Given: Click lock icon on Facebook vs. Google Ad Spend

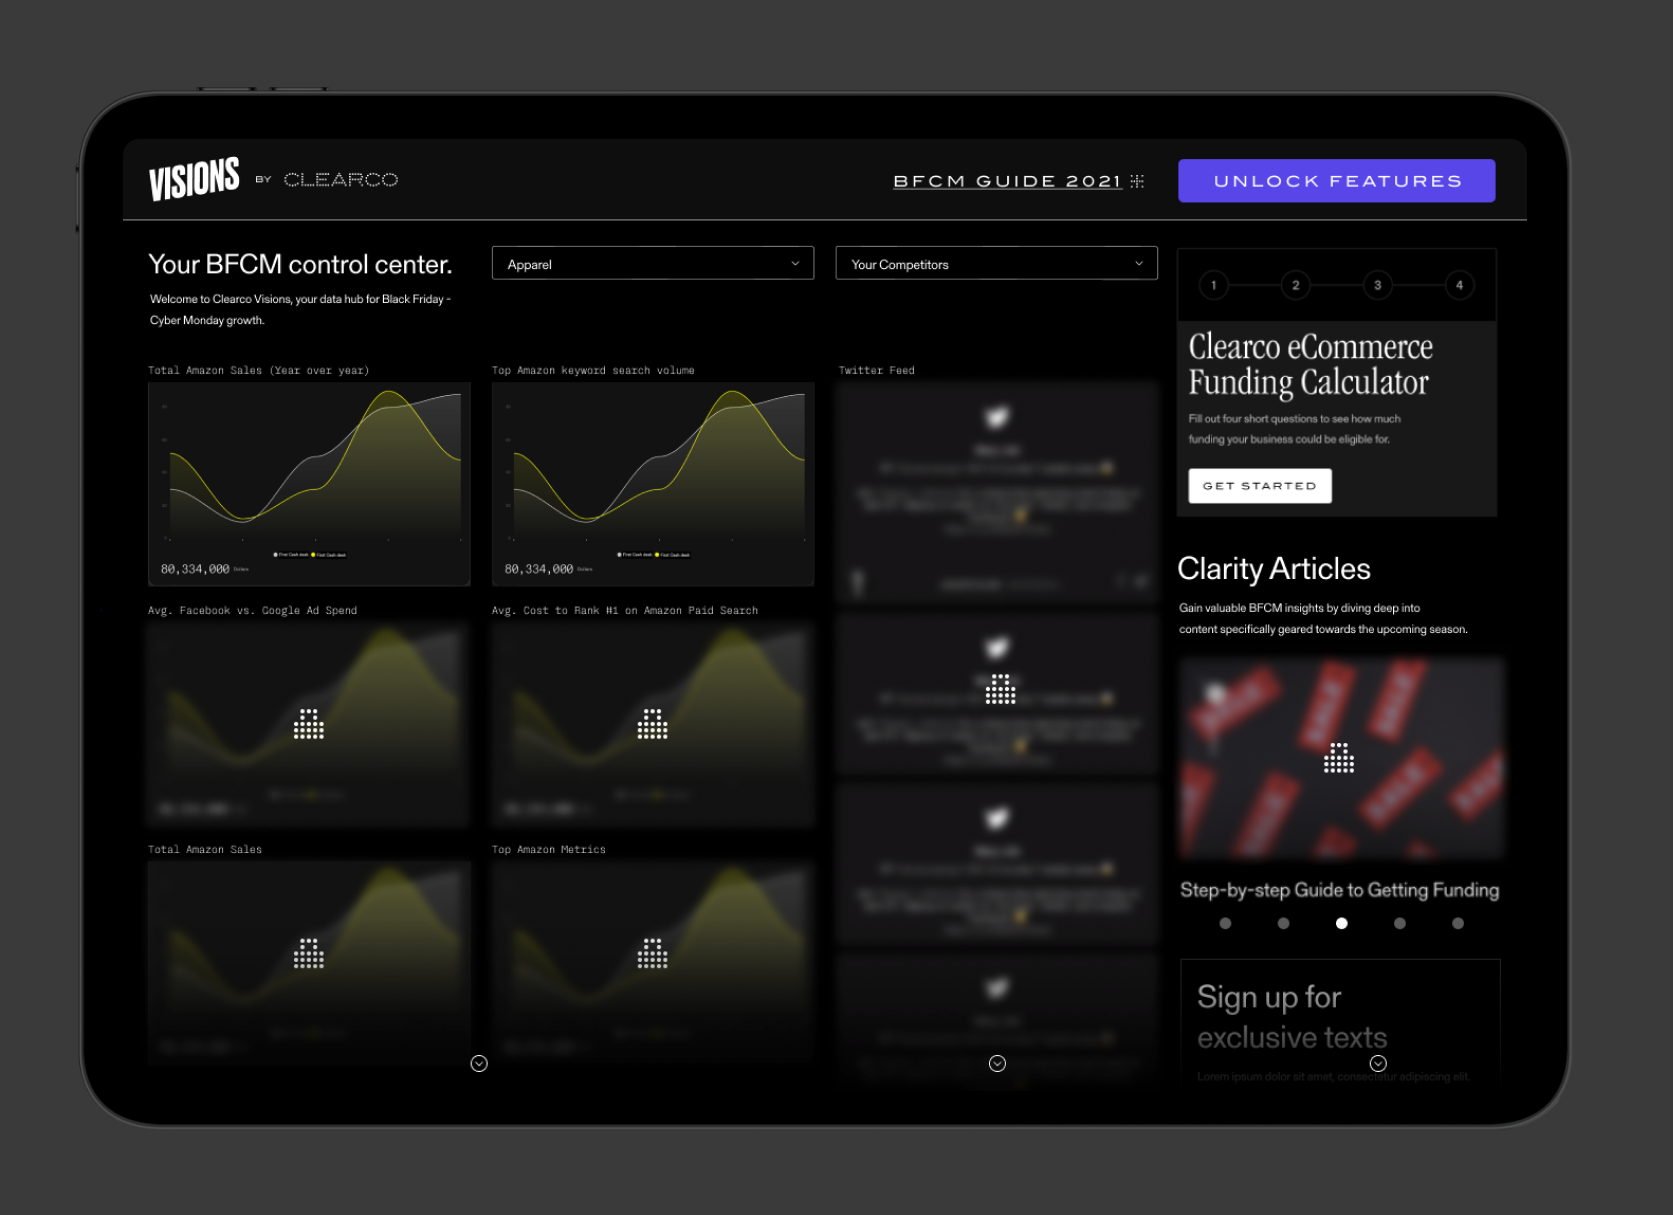Looking at the screenshot, I should (x=309, y=724).
